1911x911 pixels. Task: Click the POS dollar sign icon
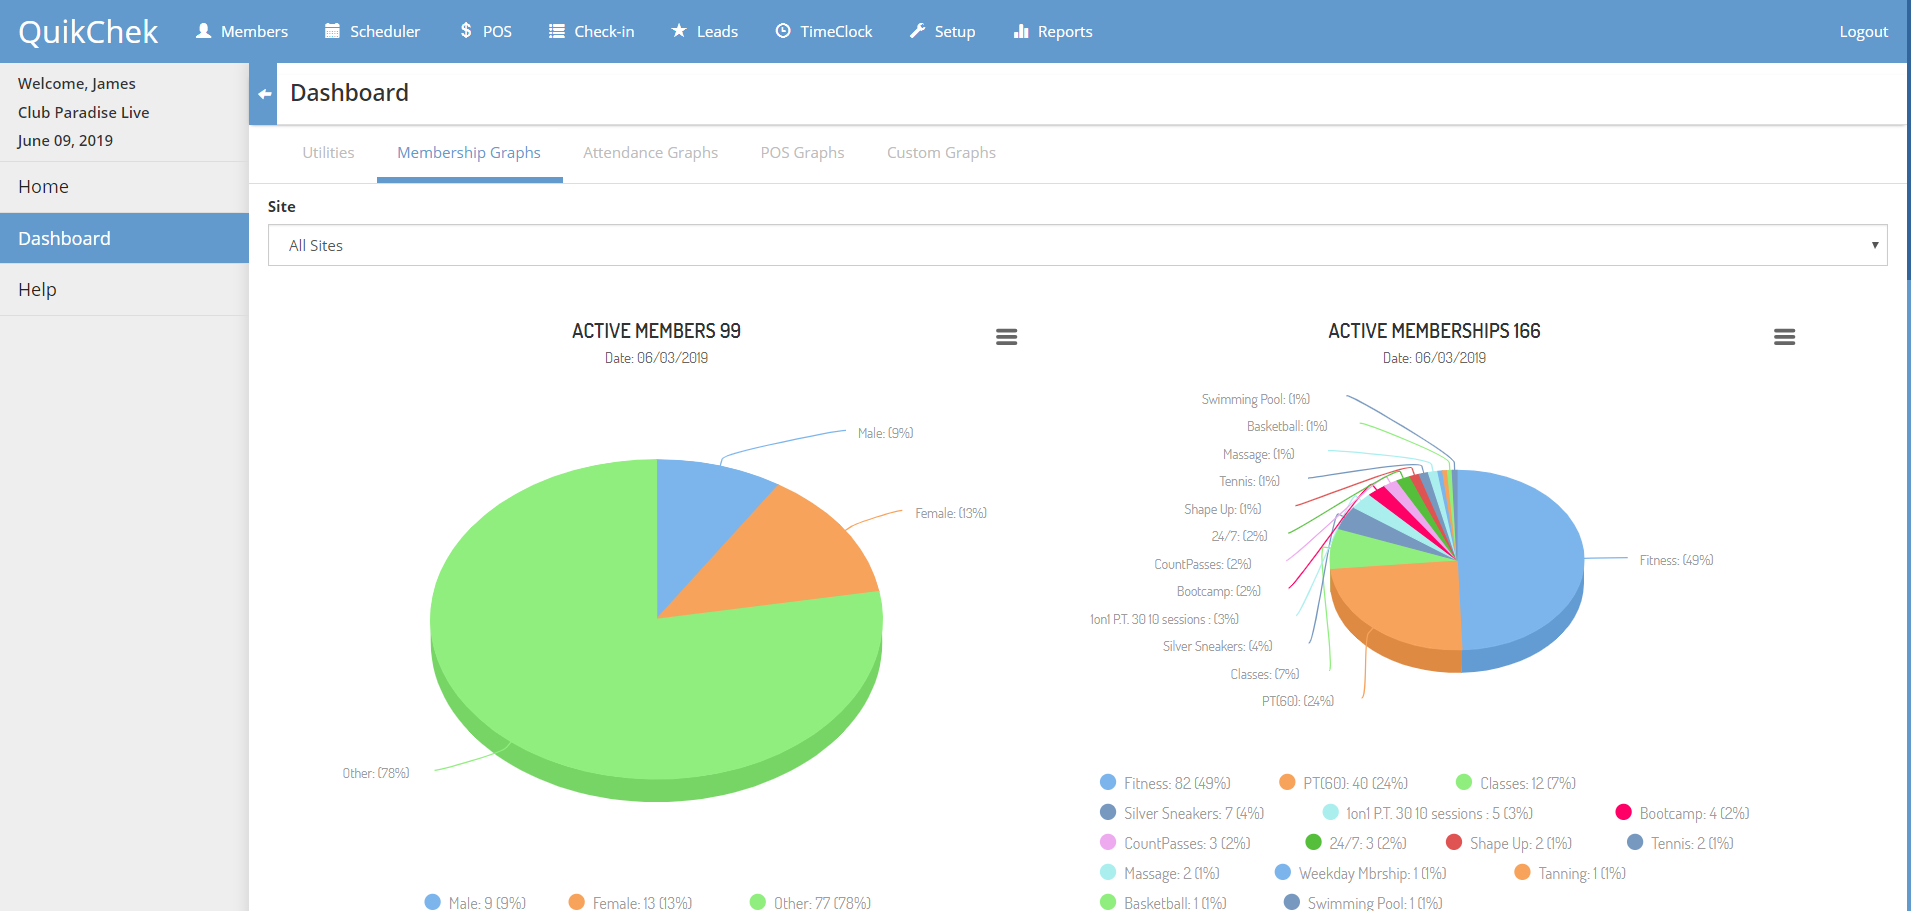[x=466, y=31]
